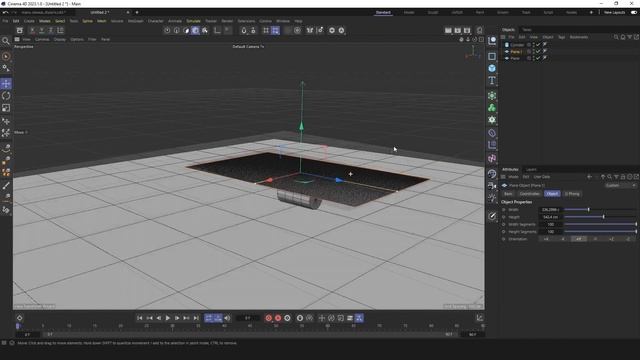640x360 pixels.
Task: Toggle Plane object enable checkmark
Action: 538,58
